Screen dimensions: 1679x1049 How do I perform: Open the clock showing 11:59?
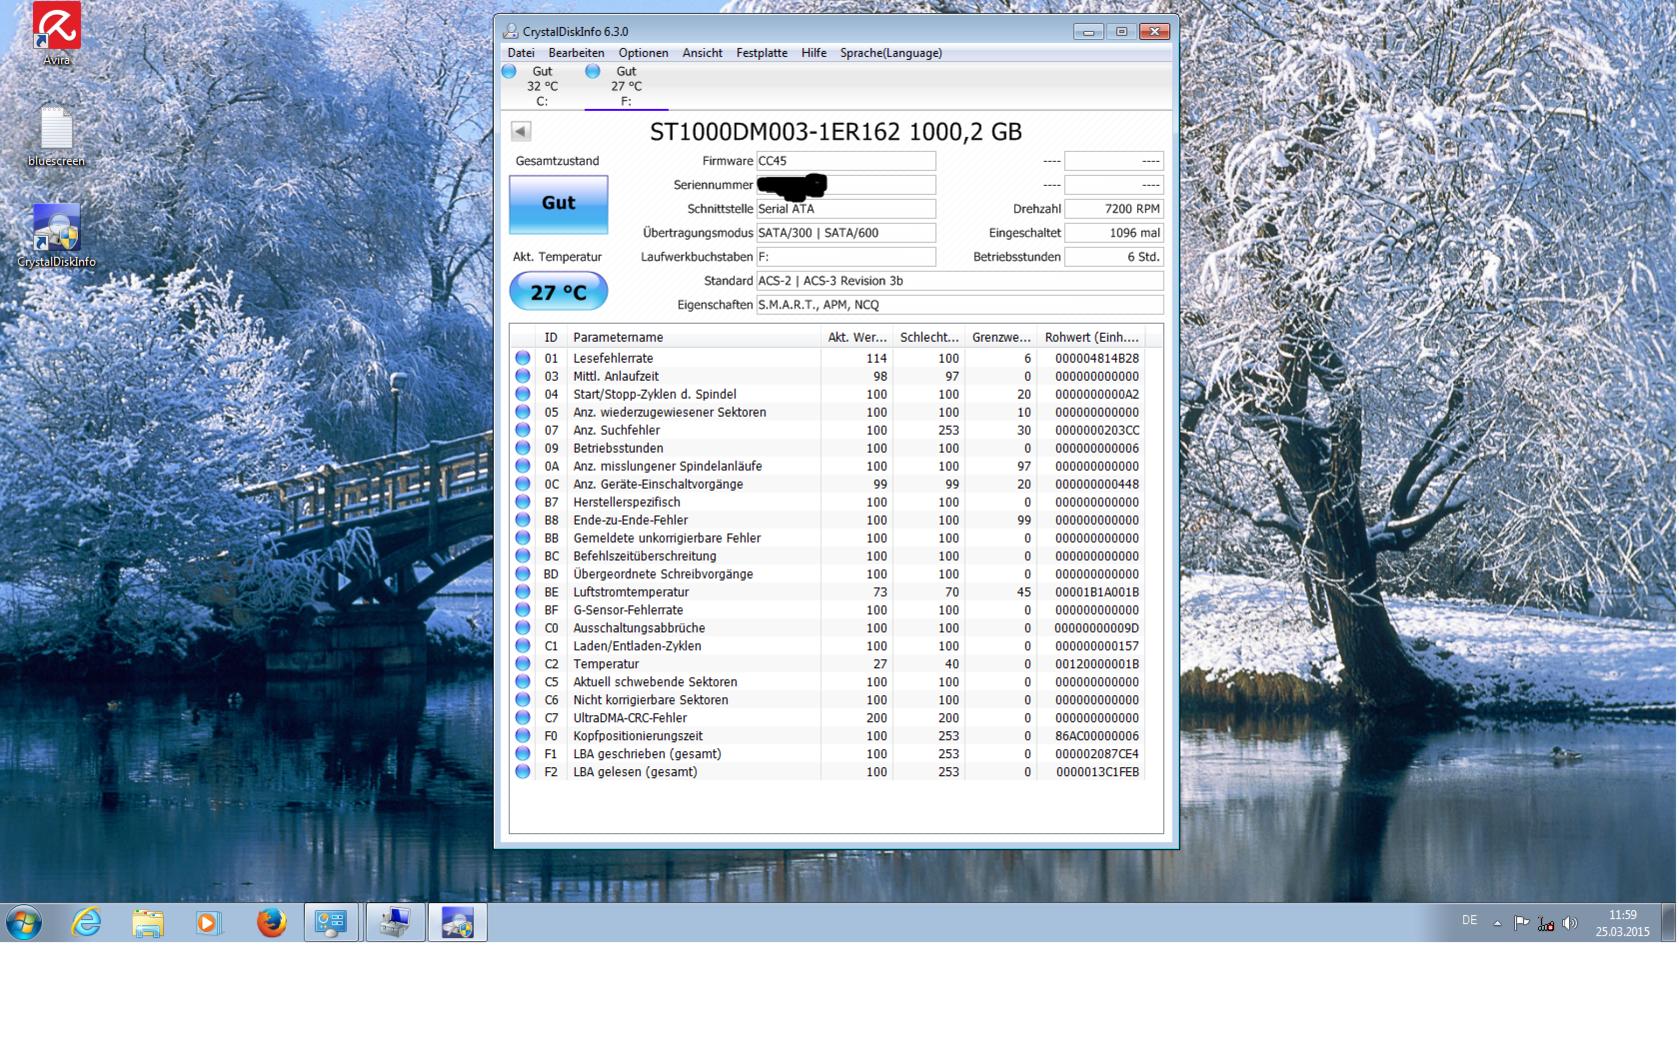[x=1622, y=923]
